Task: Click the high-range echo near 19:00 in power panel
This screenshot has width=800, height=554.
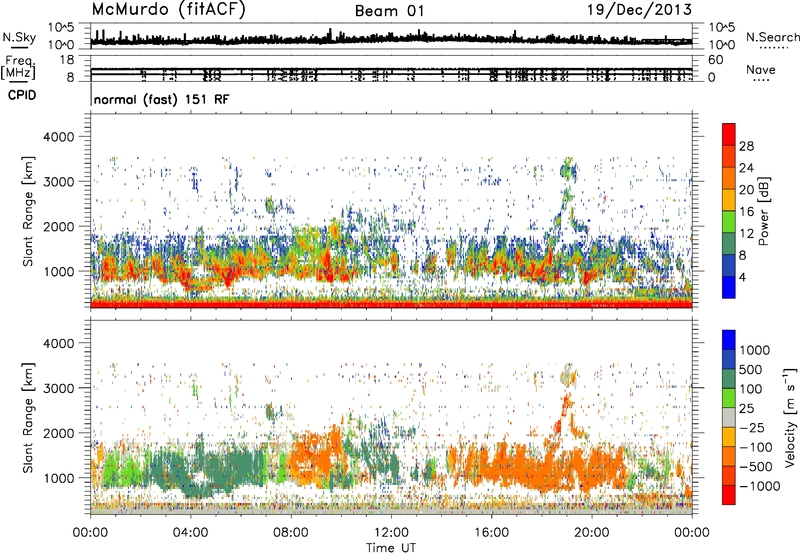Action: click(568, 172)
